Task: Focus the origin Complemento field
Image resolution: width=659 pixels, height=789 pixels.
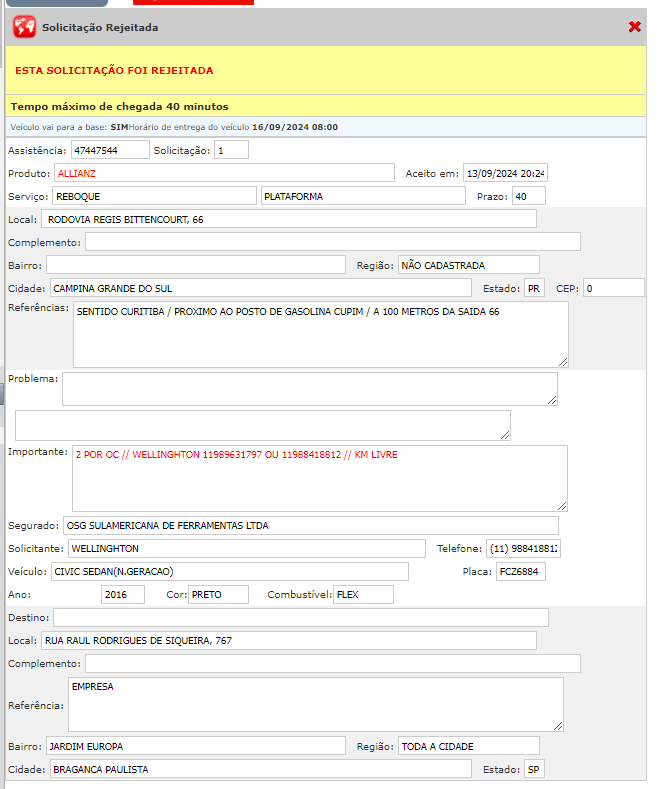Action: click(333, 242)
